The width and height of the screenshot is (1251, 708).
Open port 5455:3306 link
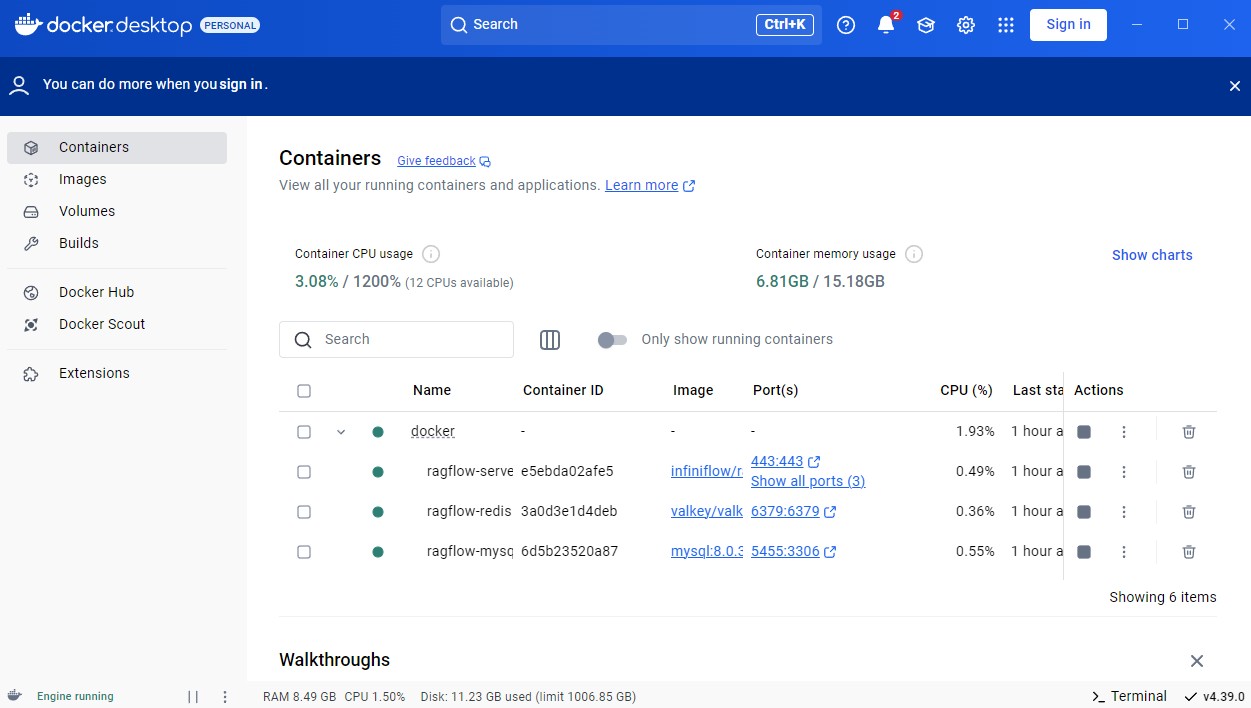pyautogui.click(x=793, y=551)
